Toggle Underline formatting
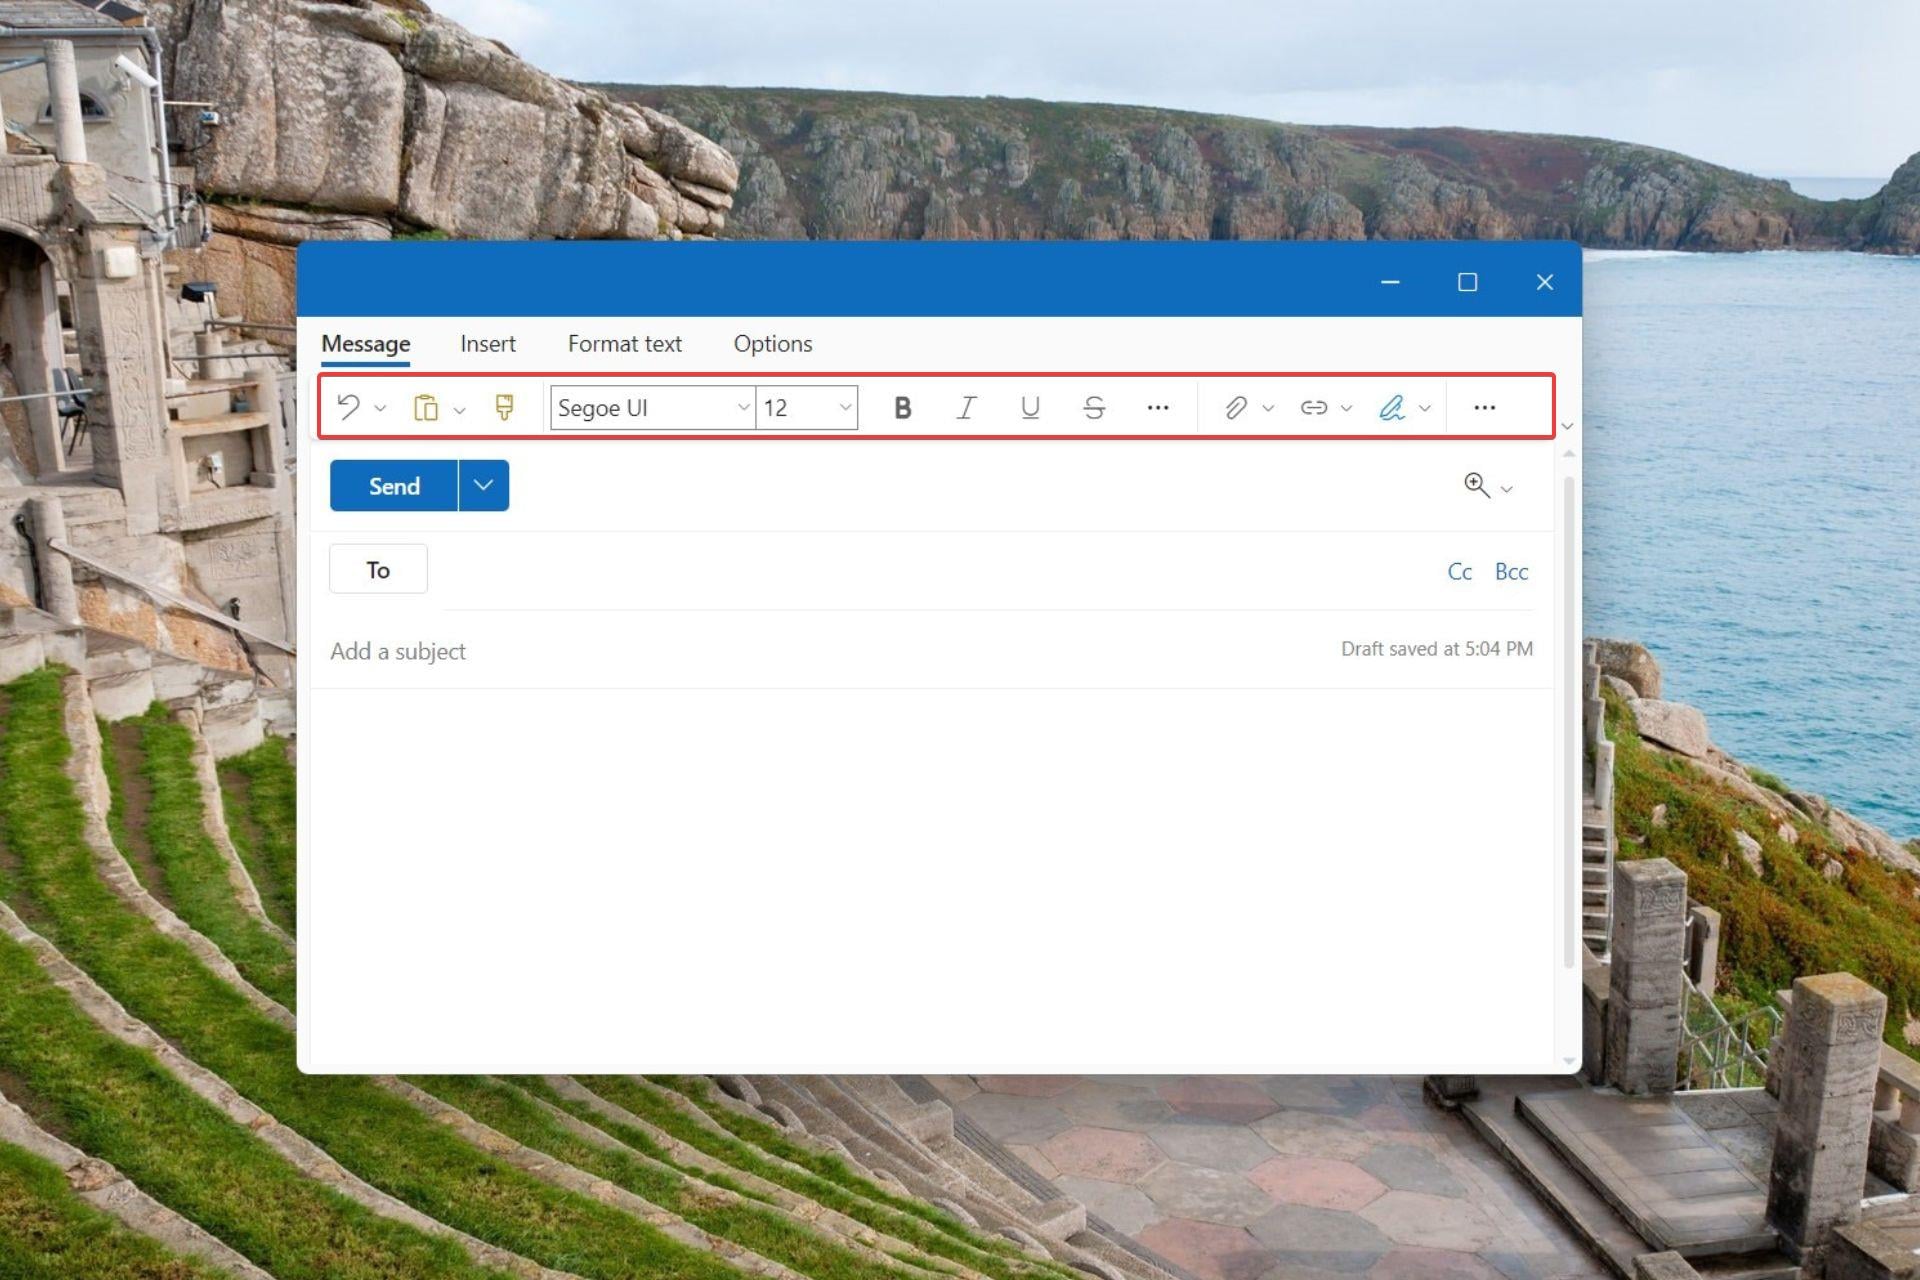The height and width of the screenshot is (1280, 1920). [x=1030, y=407]
